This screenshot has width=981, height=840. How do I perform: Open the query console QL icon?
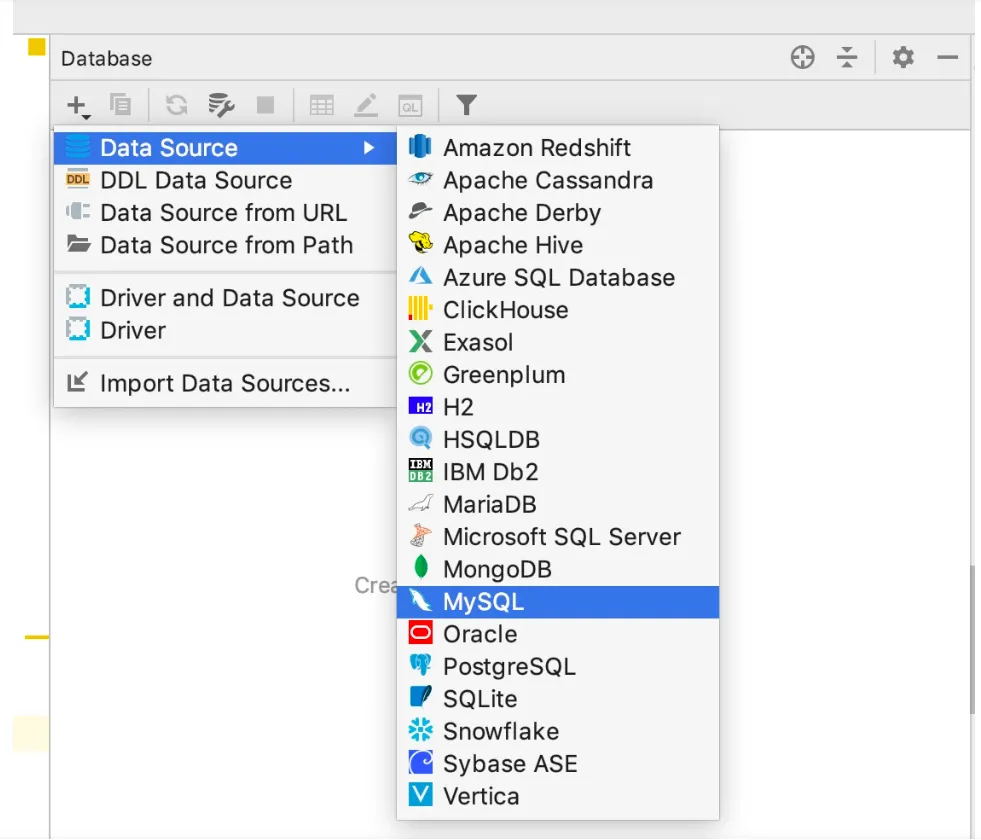pyautogui.click(x=410, y=104)
